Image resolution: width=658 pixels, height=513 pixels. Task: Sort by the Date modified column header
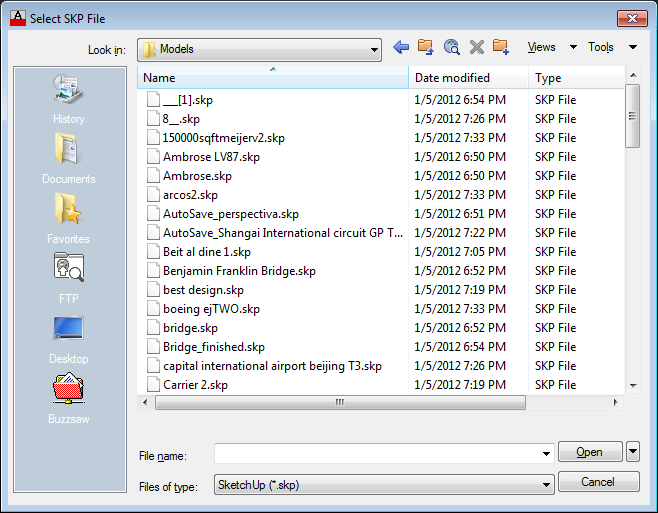(x=468, y=78)
